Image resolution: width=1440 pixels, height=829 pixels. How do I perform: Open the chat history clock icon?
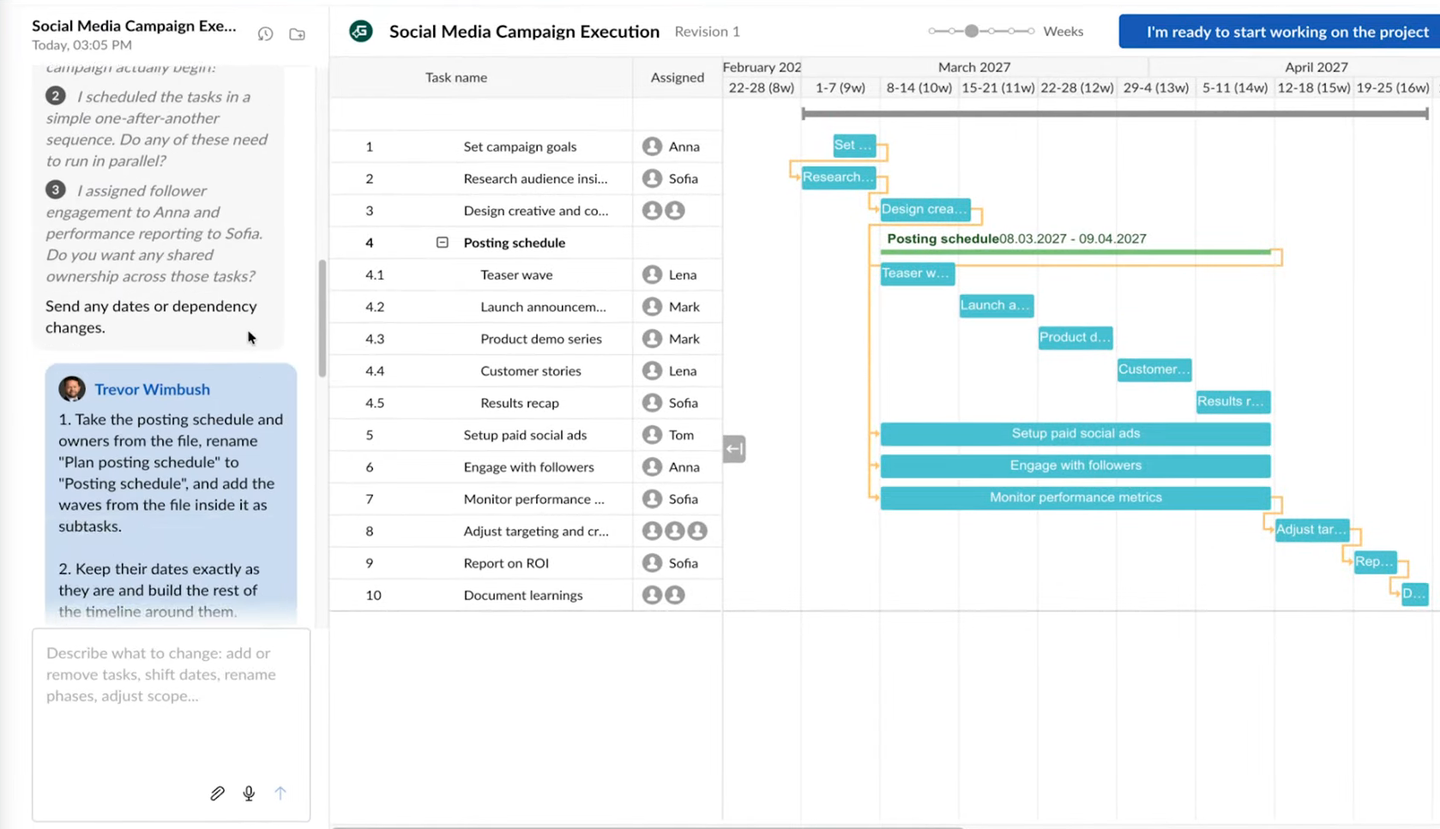[265, 34]
